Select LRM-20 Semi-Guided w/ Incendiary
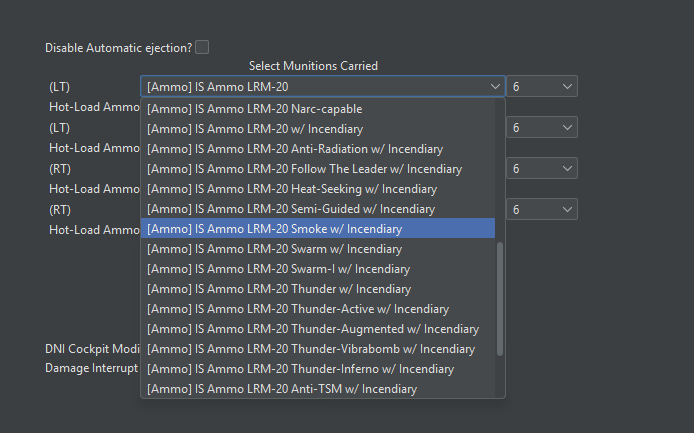 (290, 209)
